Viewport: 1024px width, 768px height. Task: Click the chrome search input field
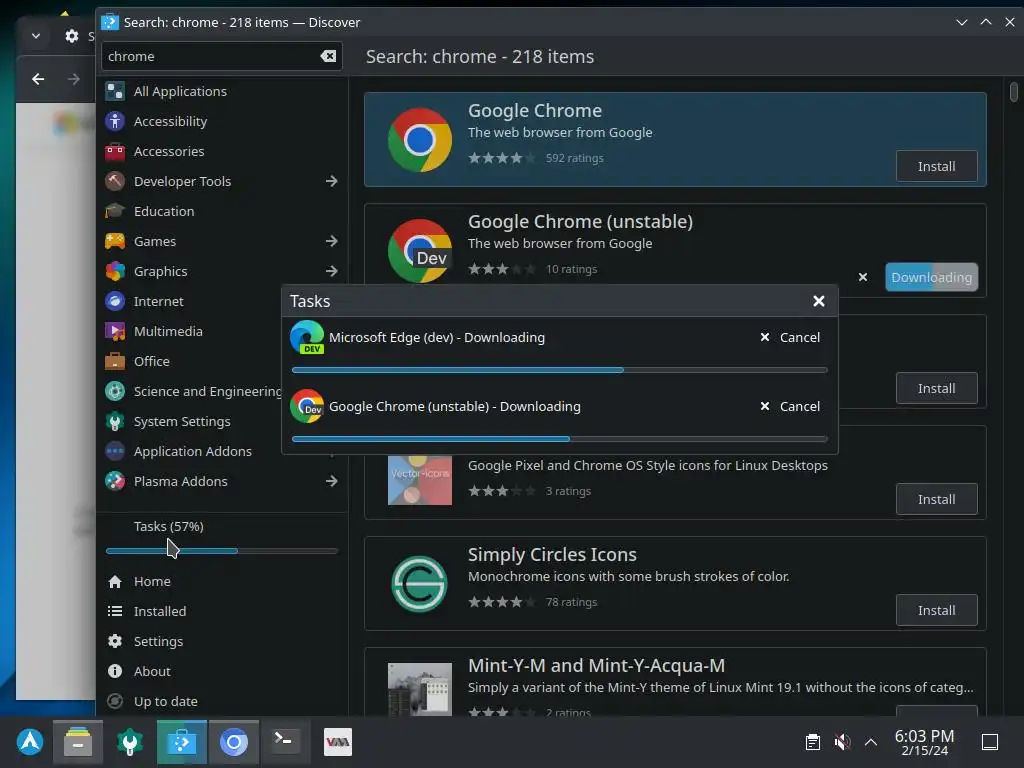click(x=221, y=56)
